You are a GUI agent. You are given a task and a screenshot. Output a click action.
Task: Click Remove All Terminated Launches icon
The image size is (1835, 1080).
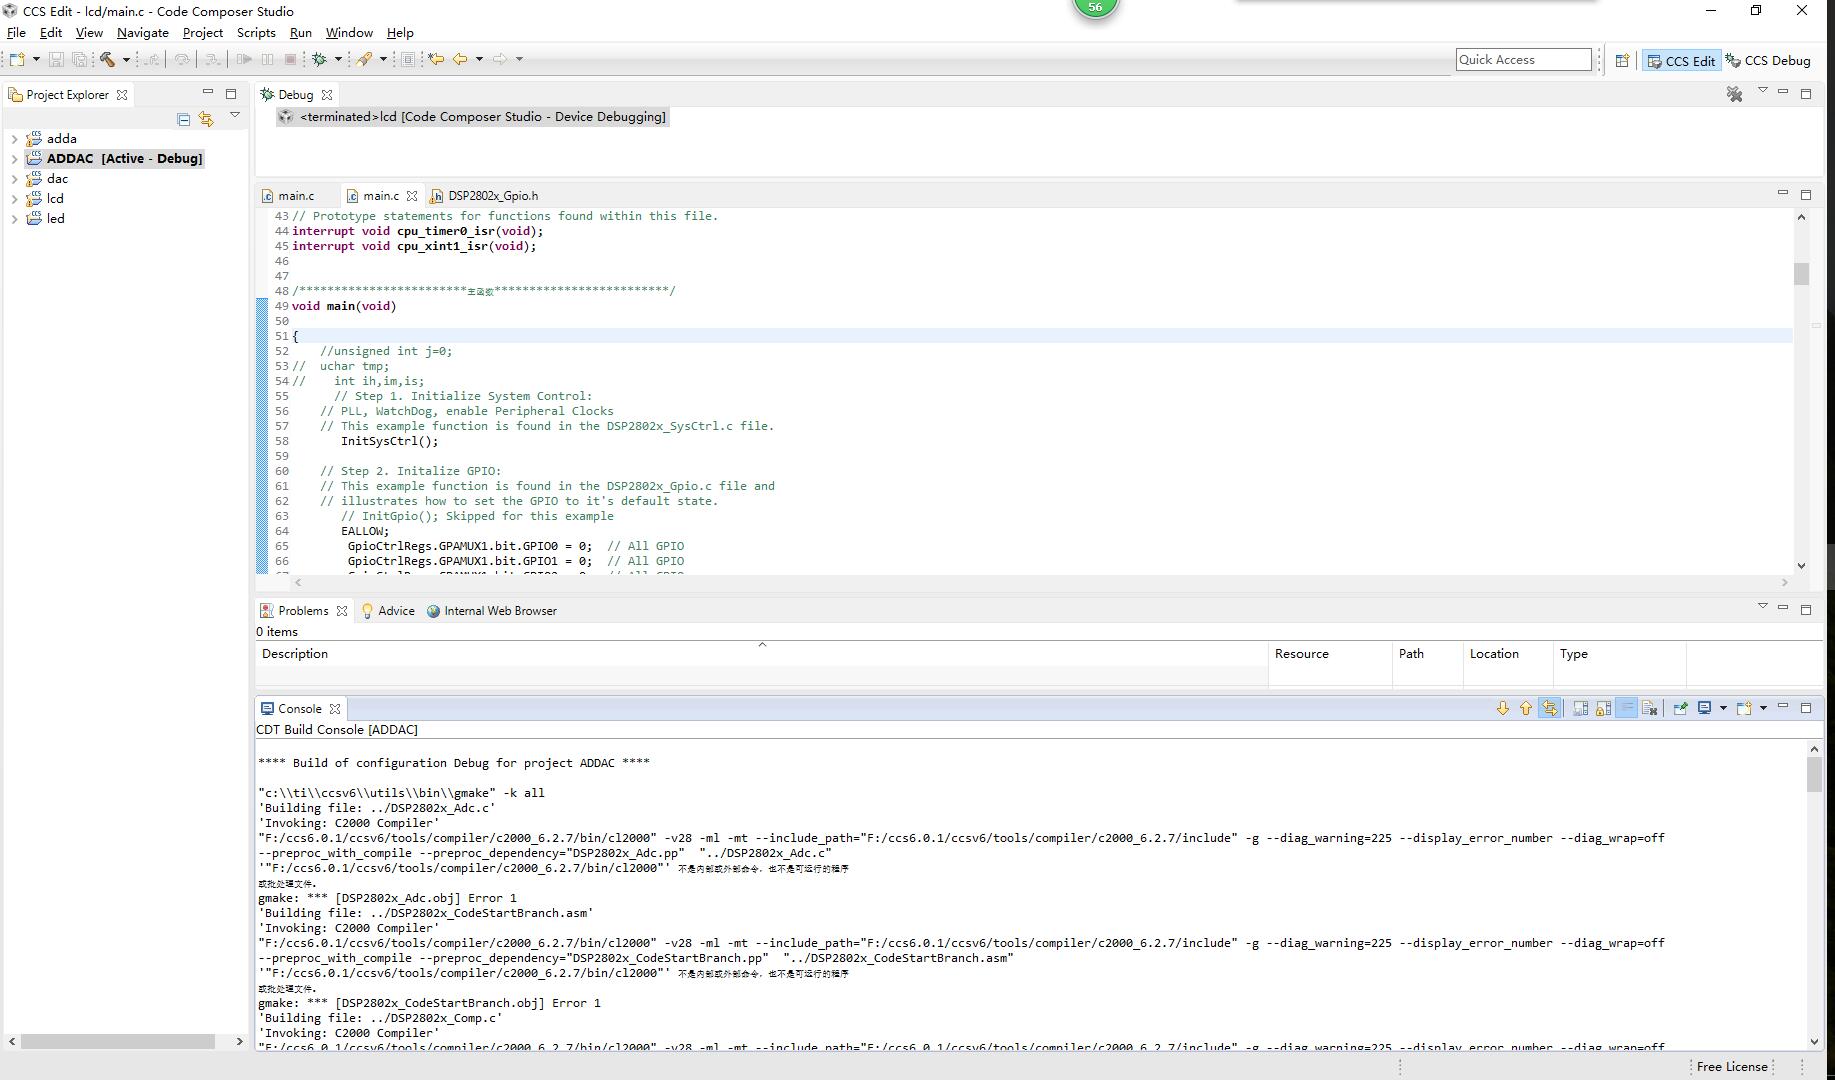coord(1734,94)
